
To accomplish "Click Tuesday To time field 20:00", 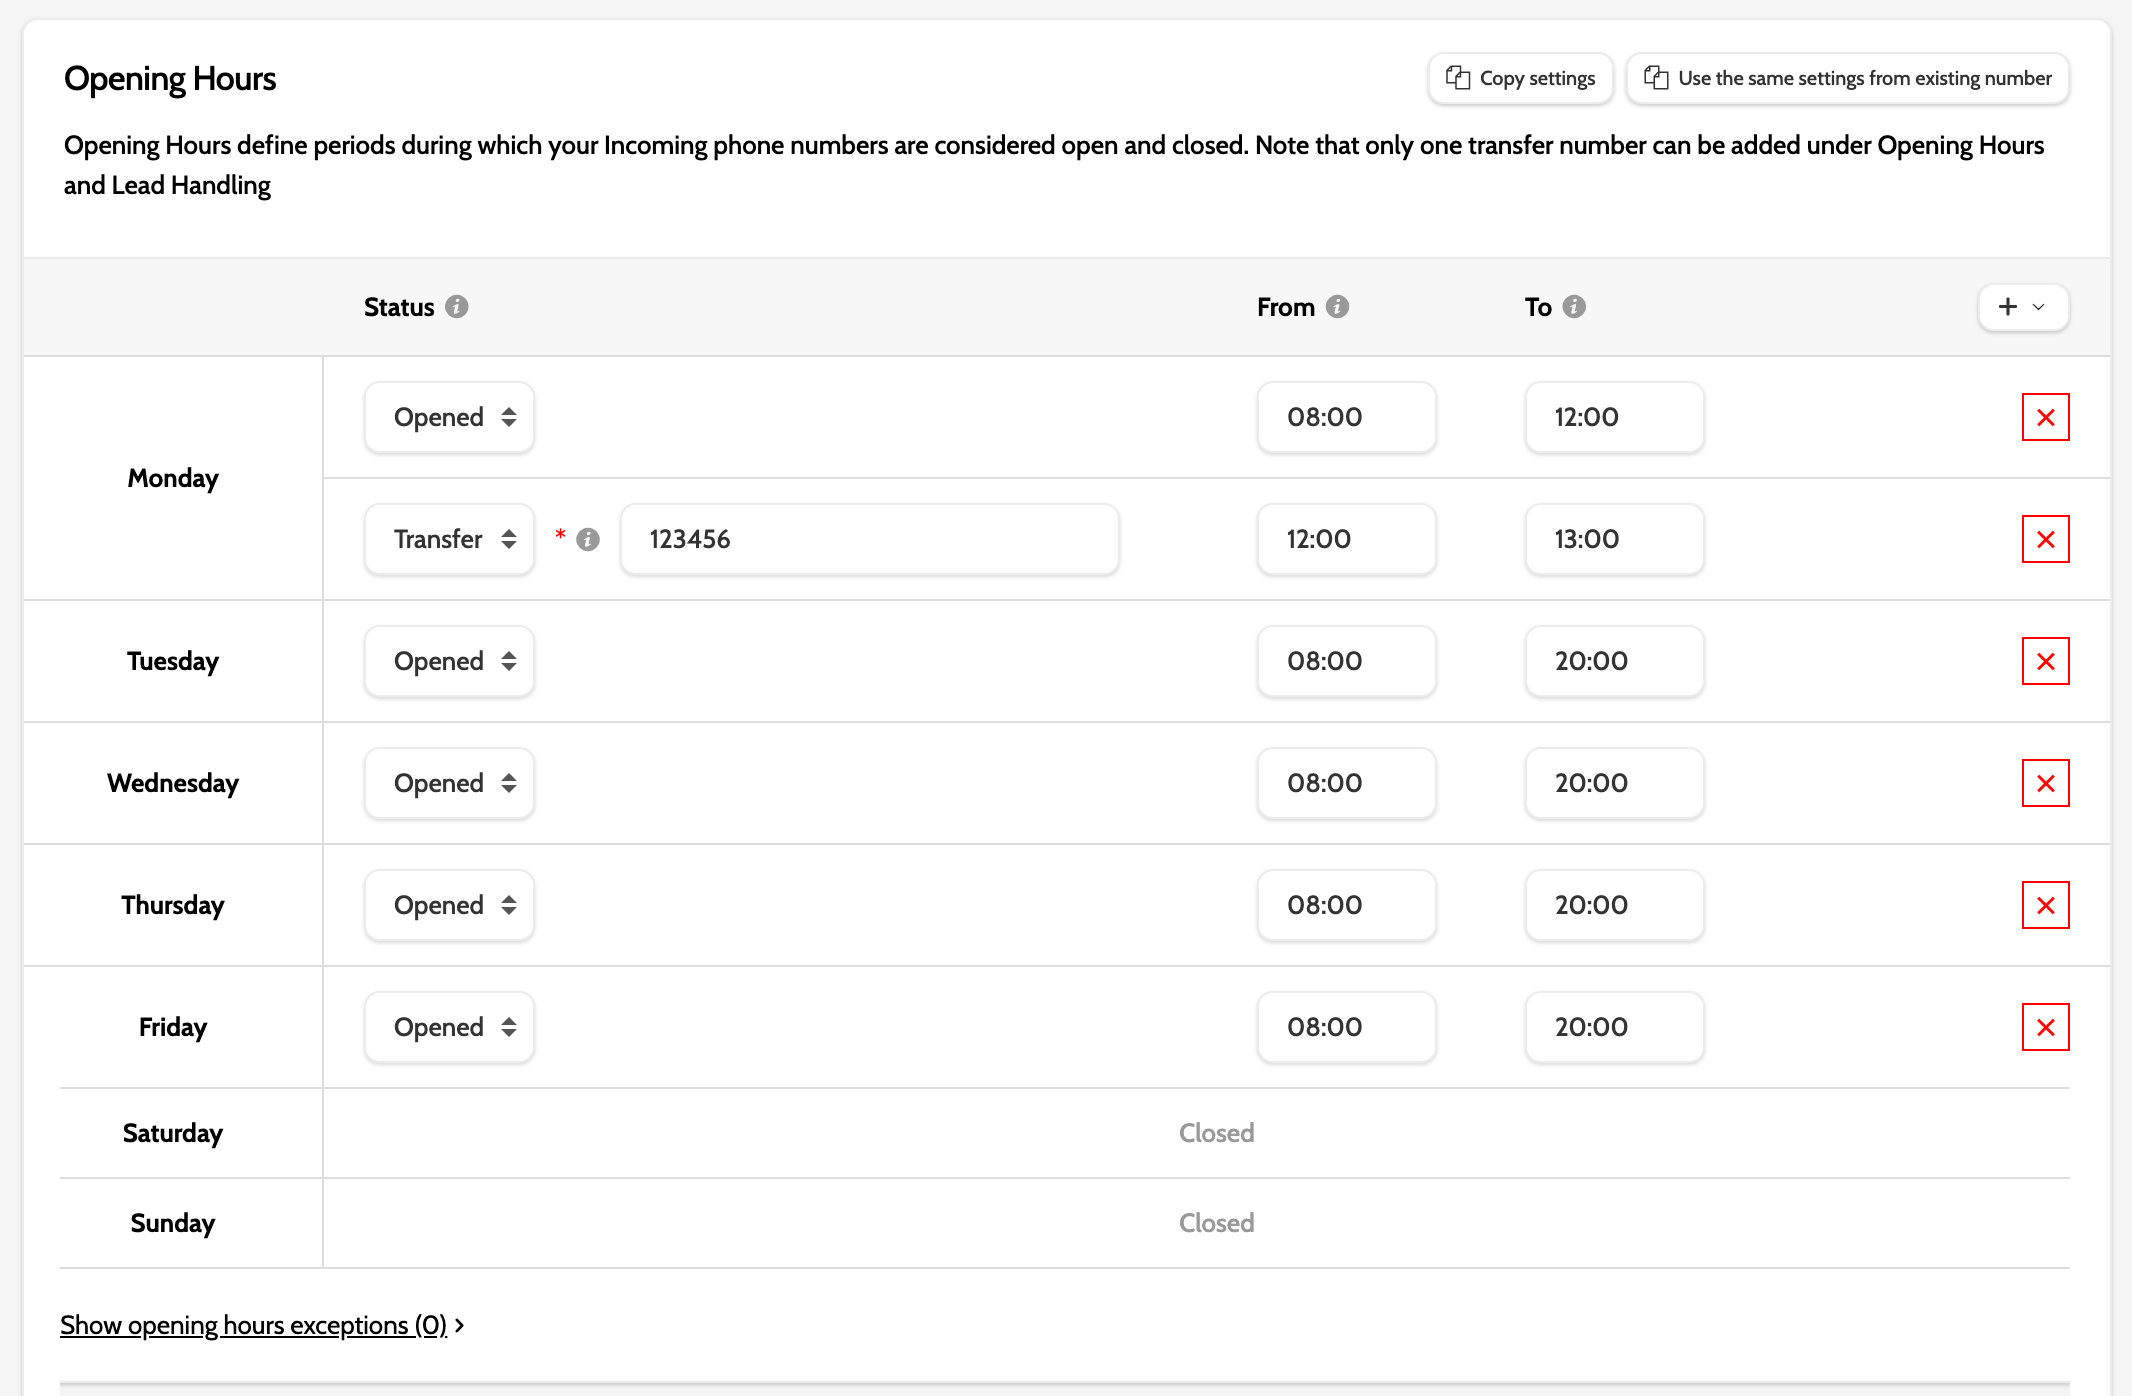I will [1613, 661].
